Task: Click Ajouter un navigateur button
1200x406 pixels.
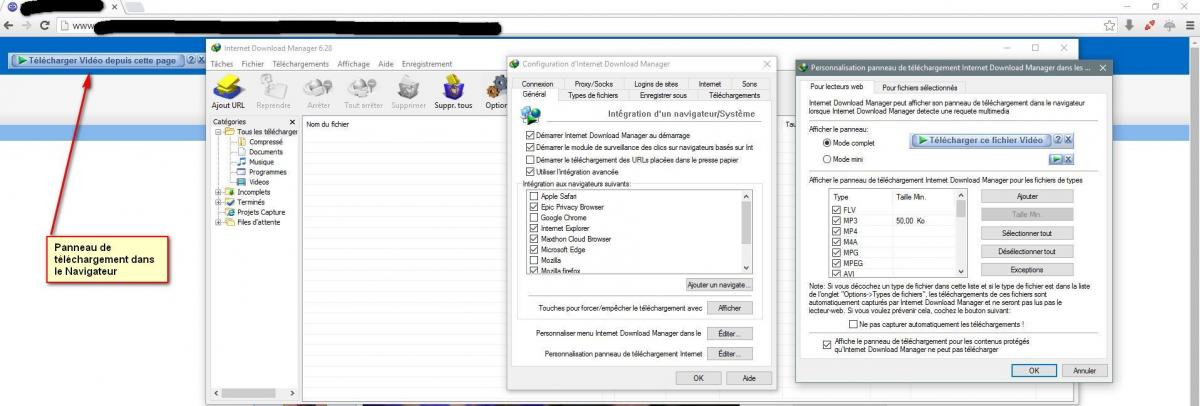Action: click(720, 285)
